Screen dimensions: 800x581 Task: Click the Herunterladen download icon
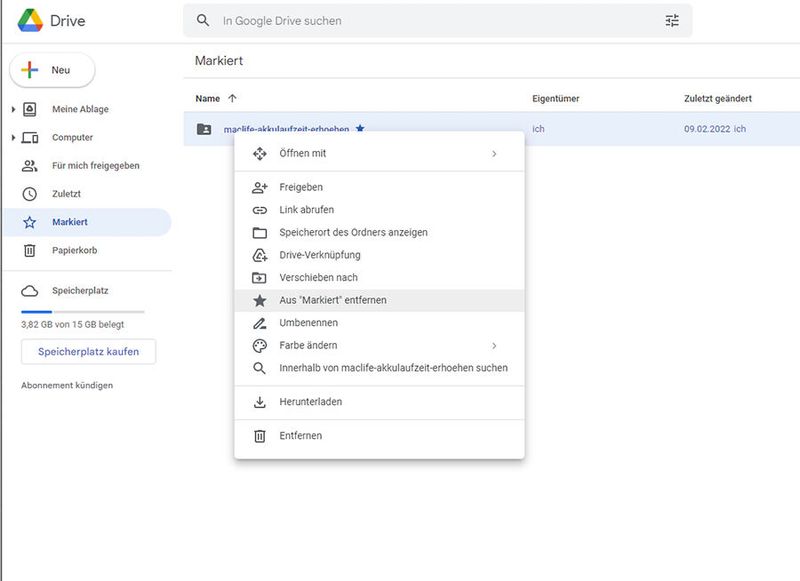pos(260,402)
